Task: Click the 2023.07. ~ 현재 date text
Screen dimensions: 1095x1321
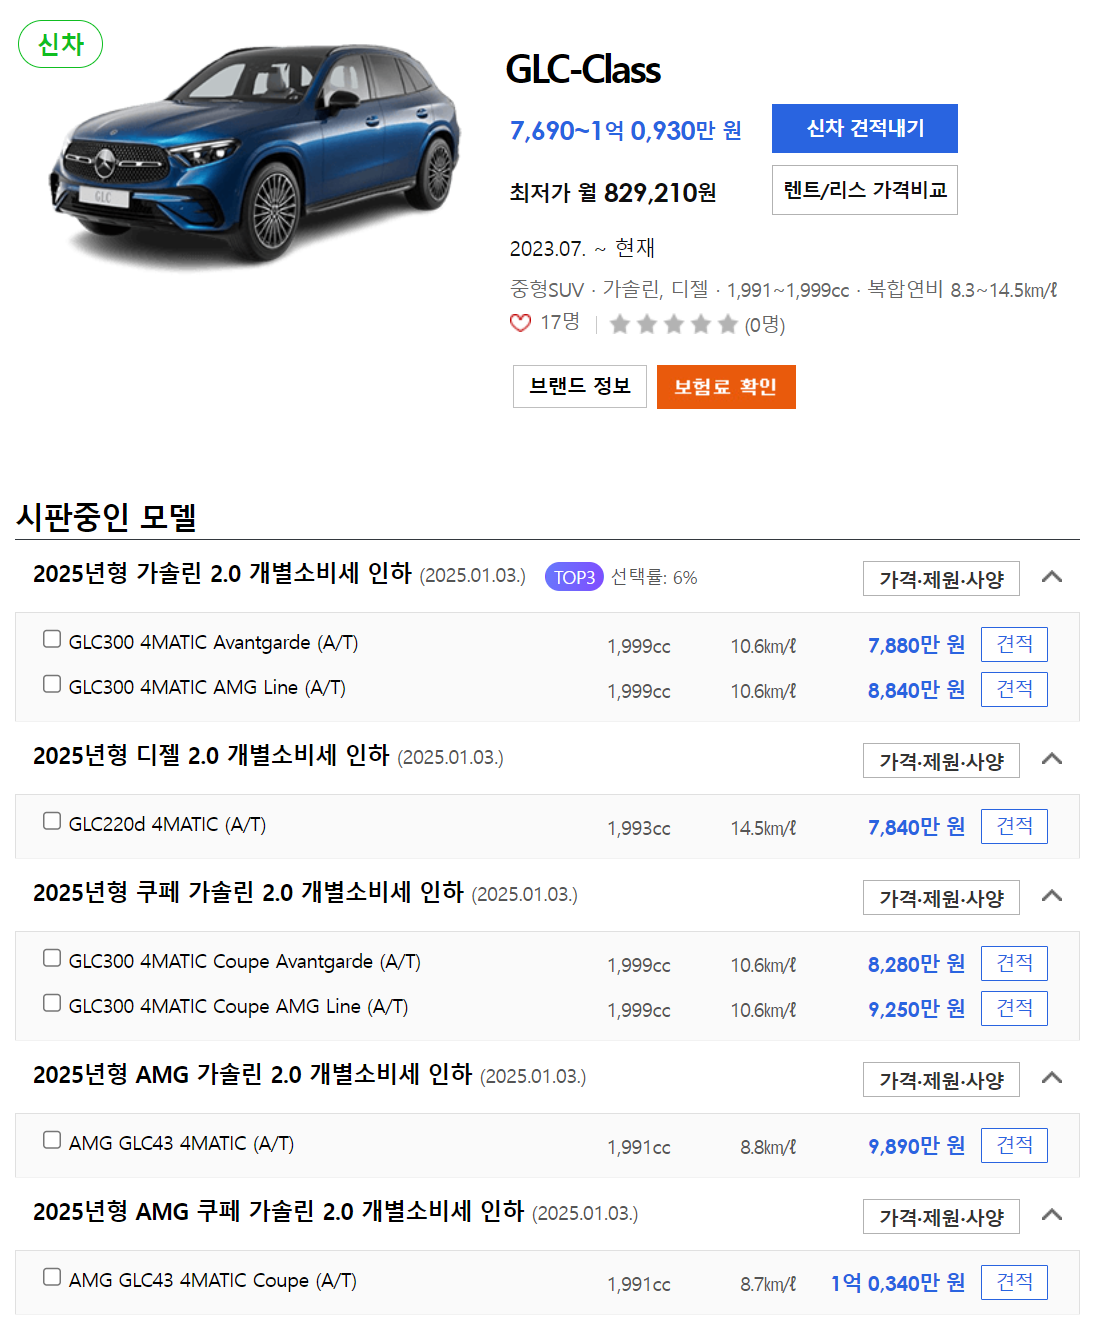Action: [x=582, y=248]
